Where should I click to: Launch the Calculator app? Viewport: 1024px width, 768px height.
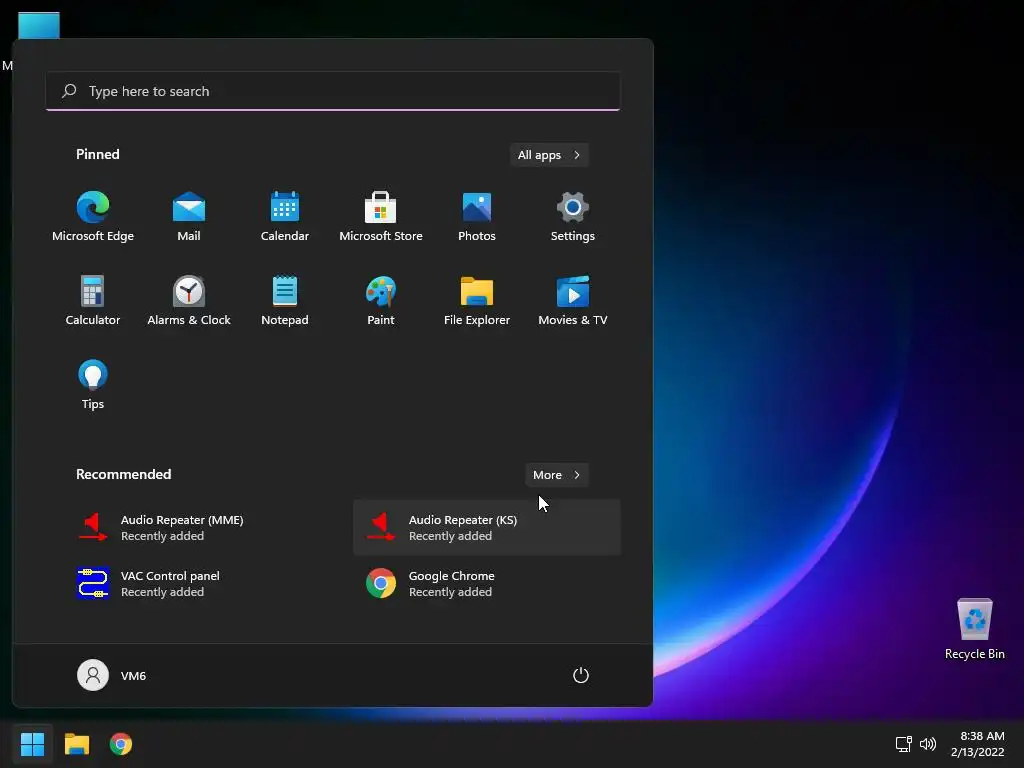click(x=93, y=301)
